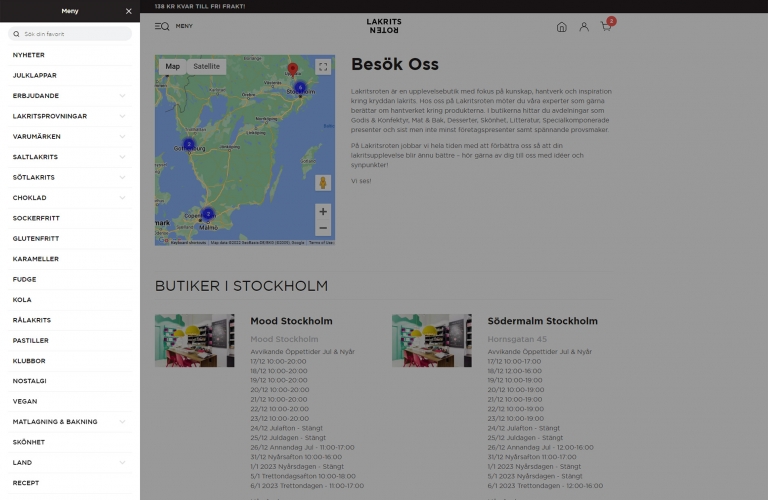Expand the SÖTLAKRITS submenu
This screenshot has width=768, height=500.
(122, 178)
